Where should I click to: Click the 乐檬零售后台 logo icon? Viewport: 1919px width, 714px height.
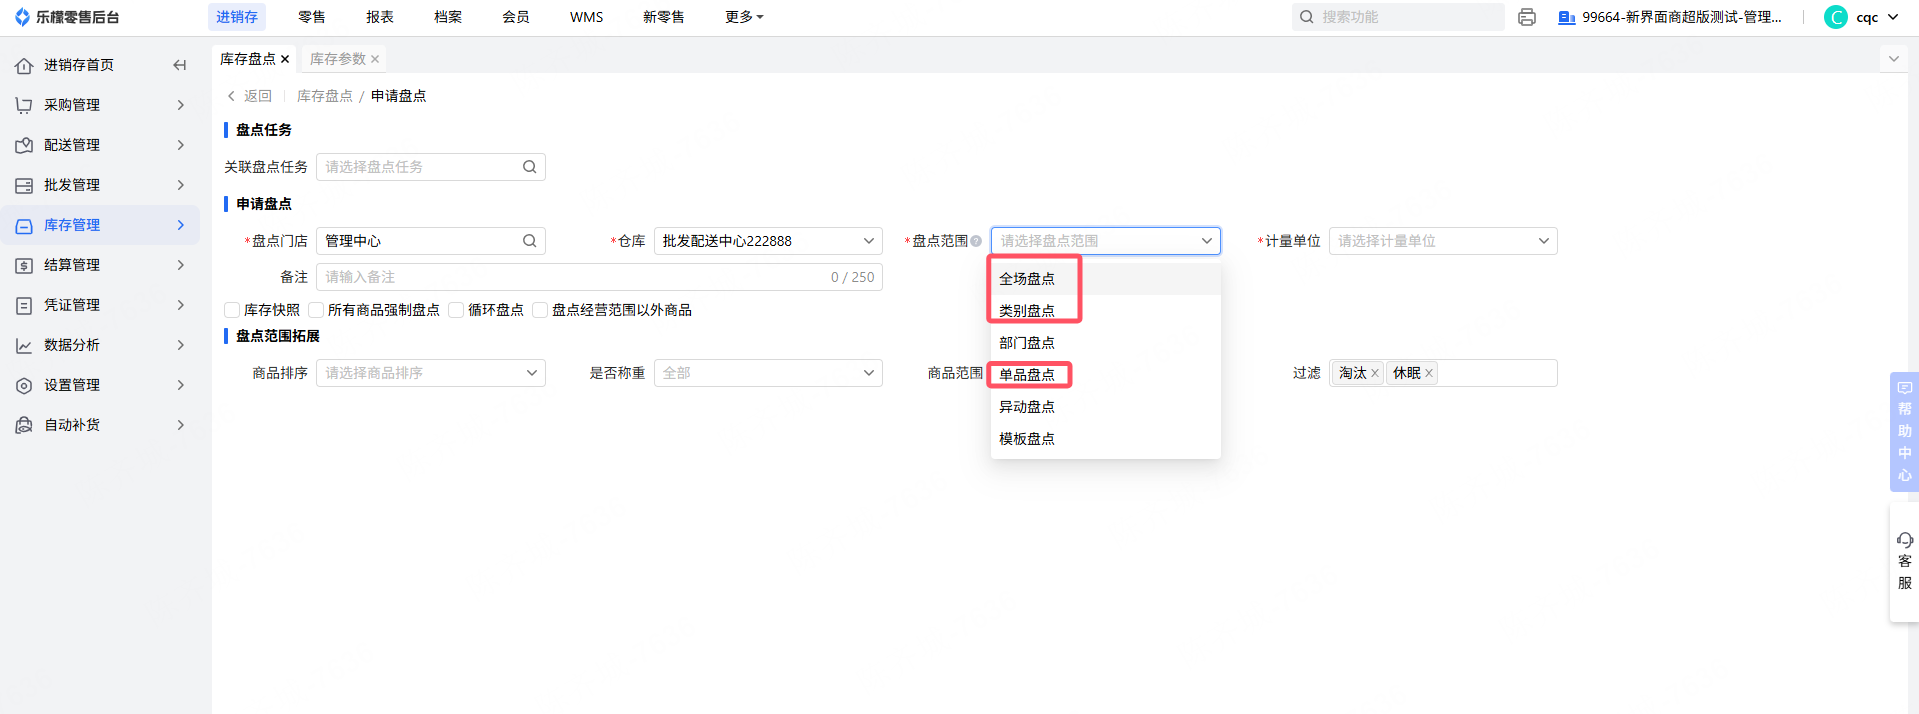(x=22, y=17)
